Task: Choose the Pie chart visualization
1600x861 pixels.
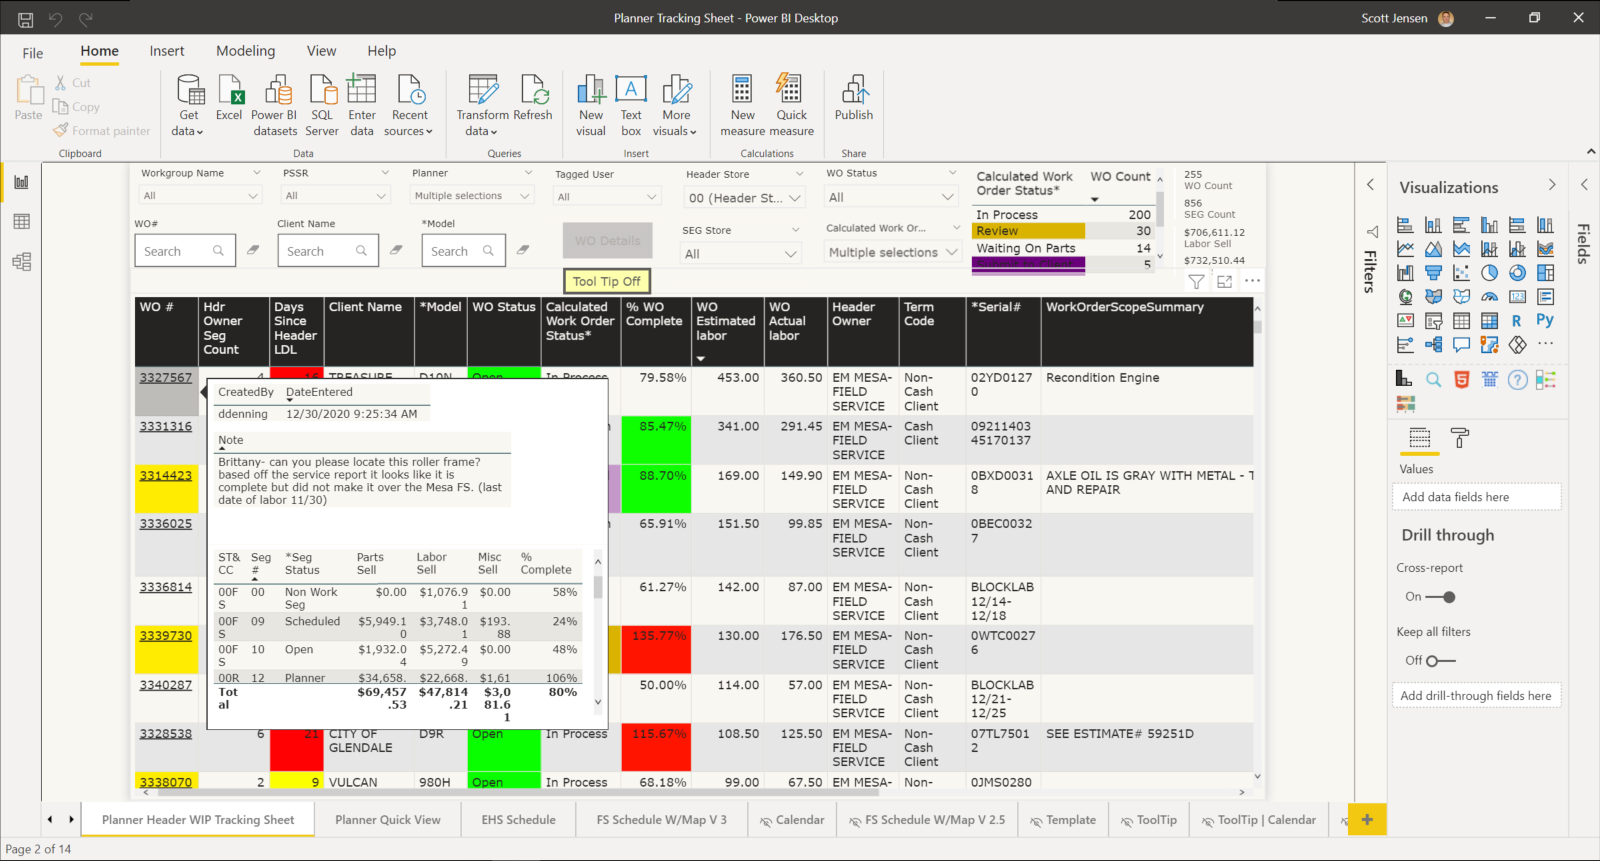Action: tap(1489, 273)
